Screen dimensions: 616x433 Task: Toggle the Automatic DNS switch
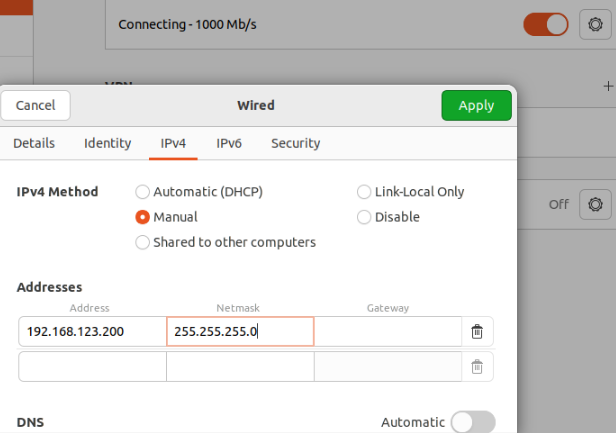click(x=472, y=423)
